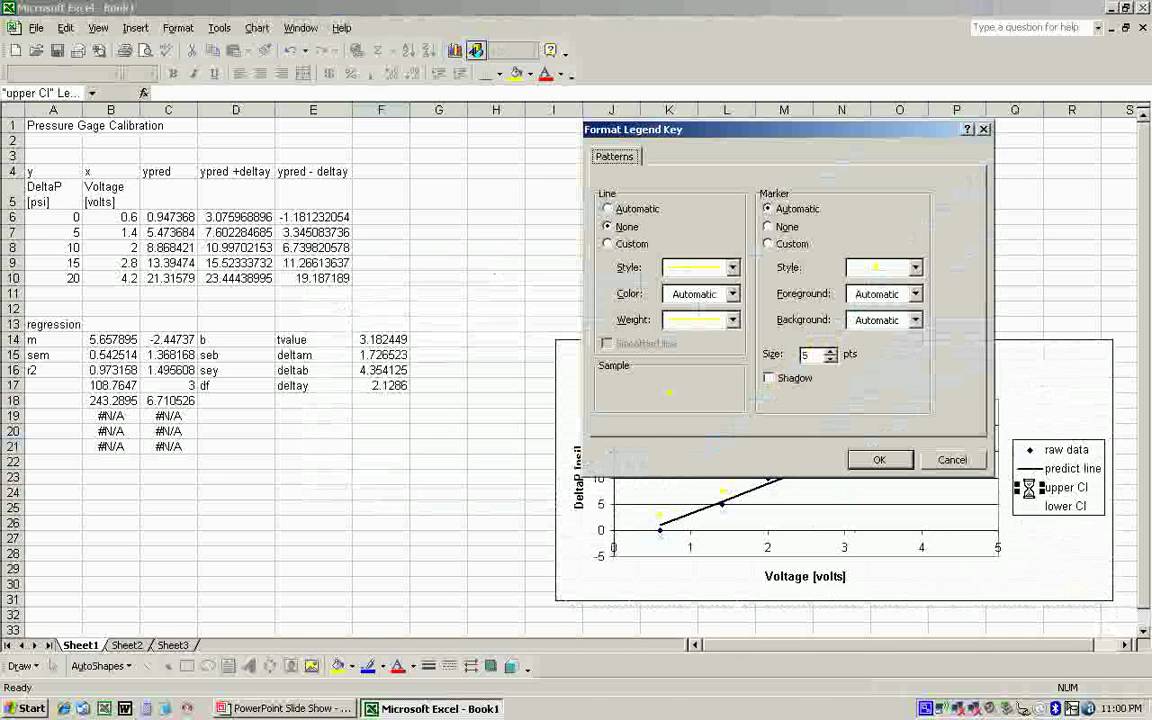
Task: Click the New workbook icon
Action: coord(15,51)
